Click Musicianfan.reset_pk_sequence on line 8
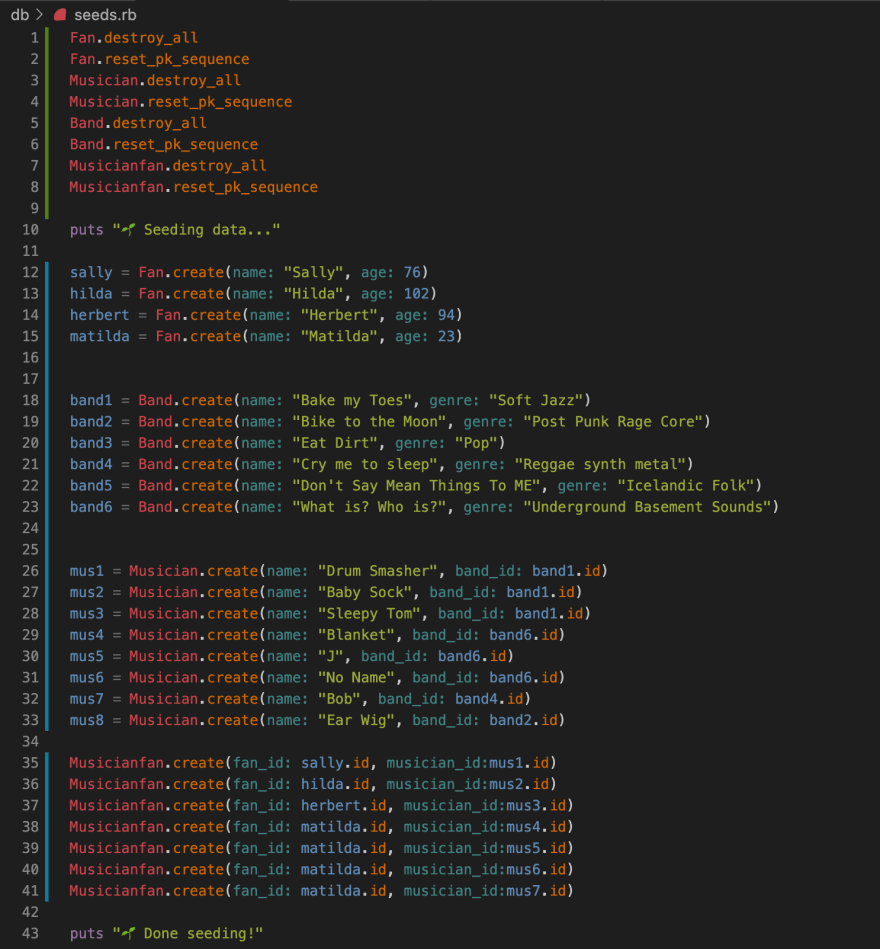The image size is (880, 949). click(x=194, y=187)
